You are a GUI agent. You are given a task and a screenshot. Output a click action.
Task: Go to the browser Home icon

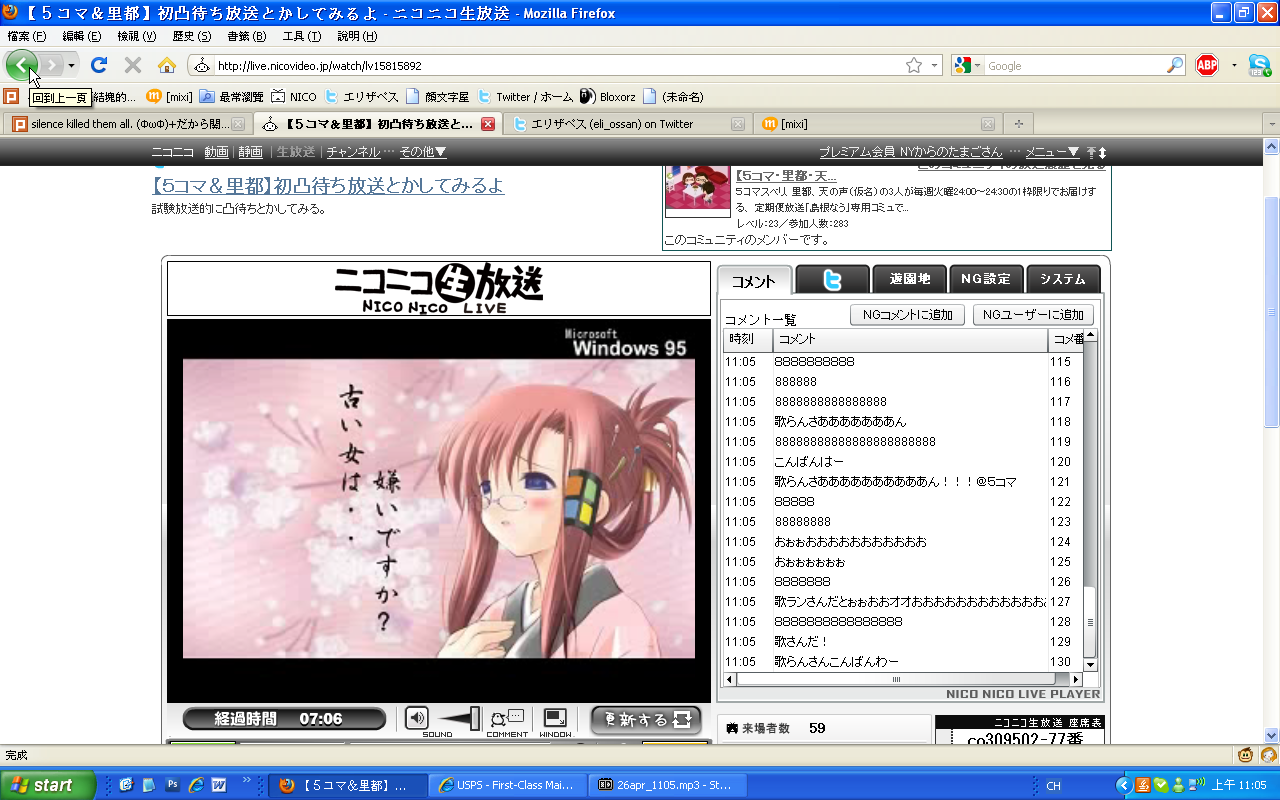tap(166, 66)
